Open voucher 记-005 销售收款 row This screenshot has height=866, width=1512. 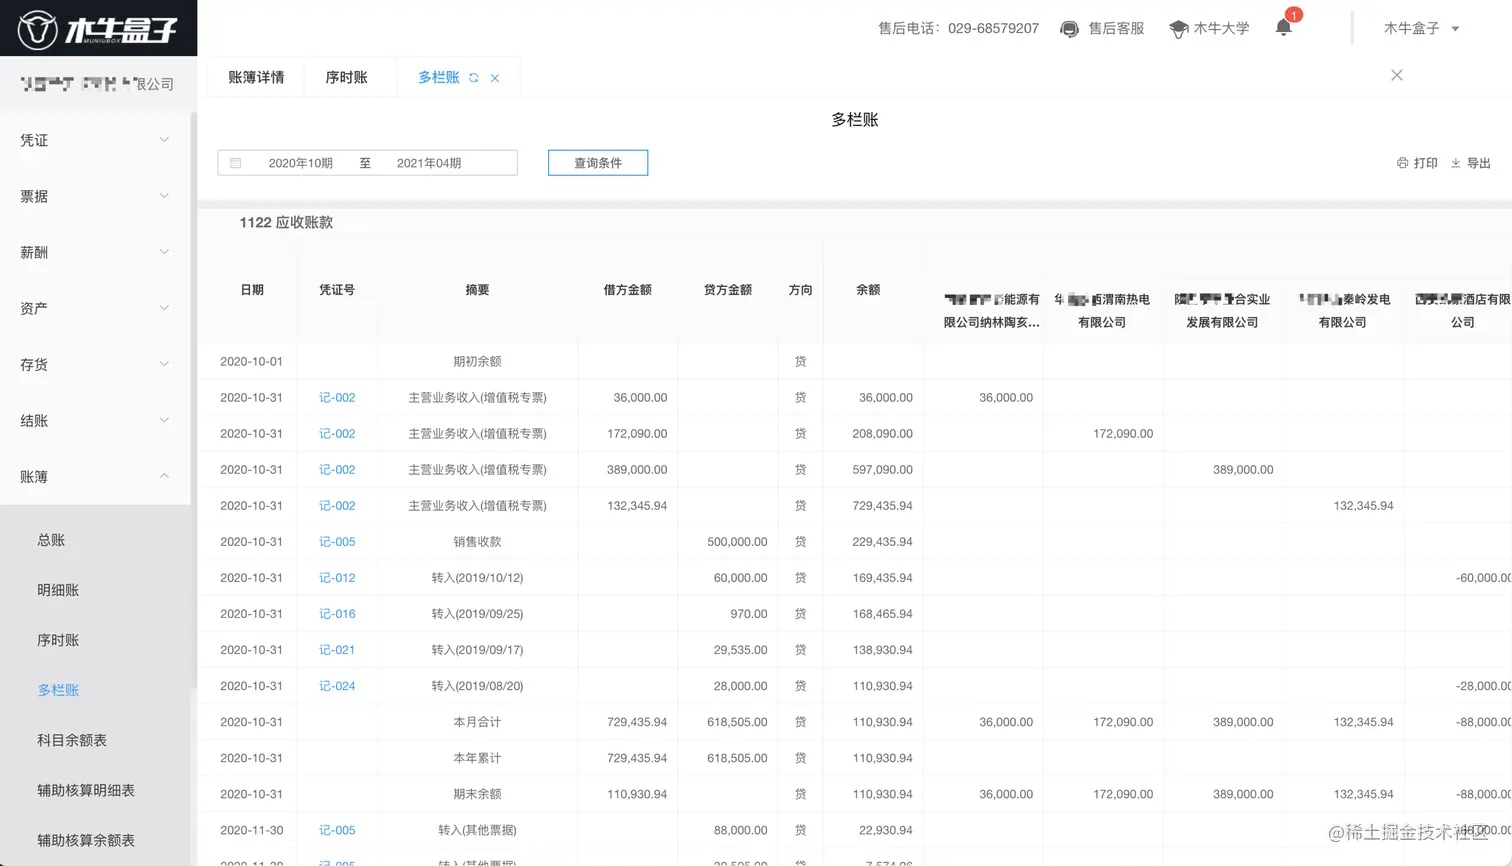coord(337,542)
